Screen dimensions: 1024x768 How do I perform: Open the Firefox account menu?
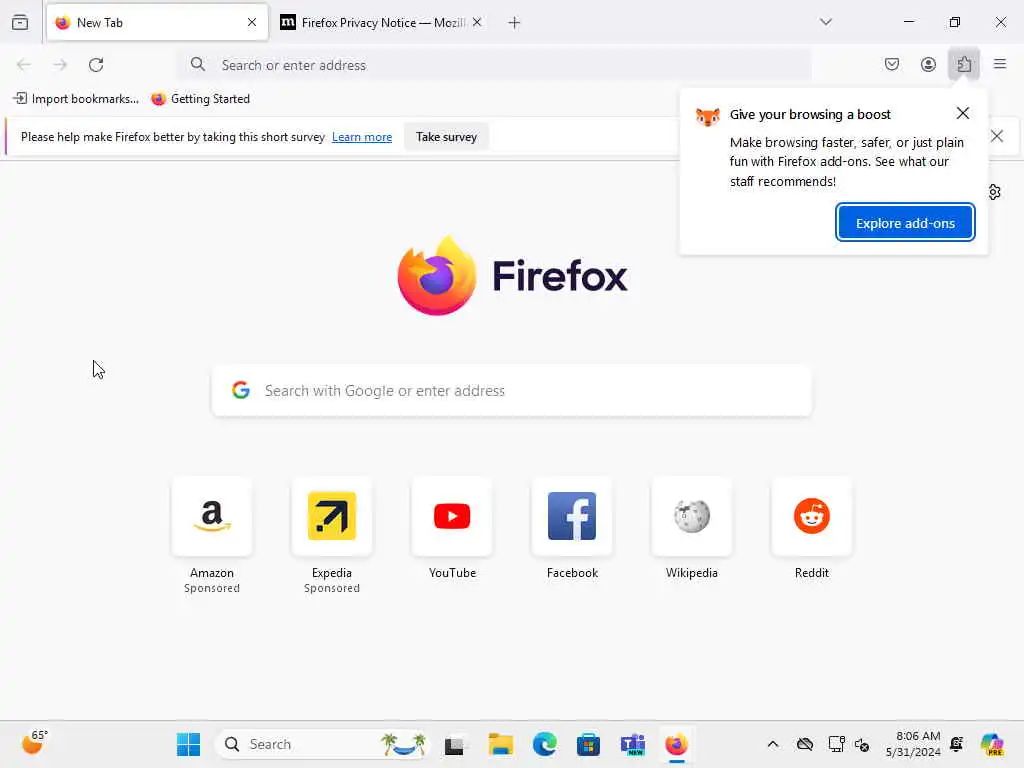point(928,64)
